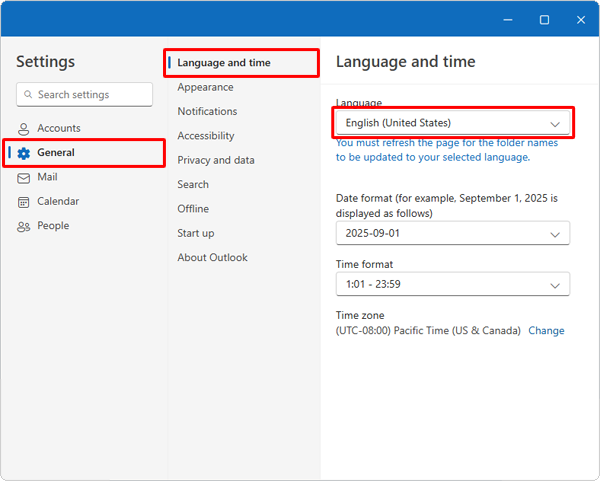Open Search subsection

tap(193, 184)
